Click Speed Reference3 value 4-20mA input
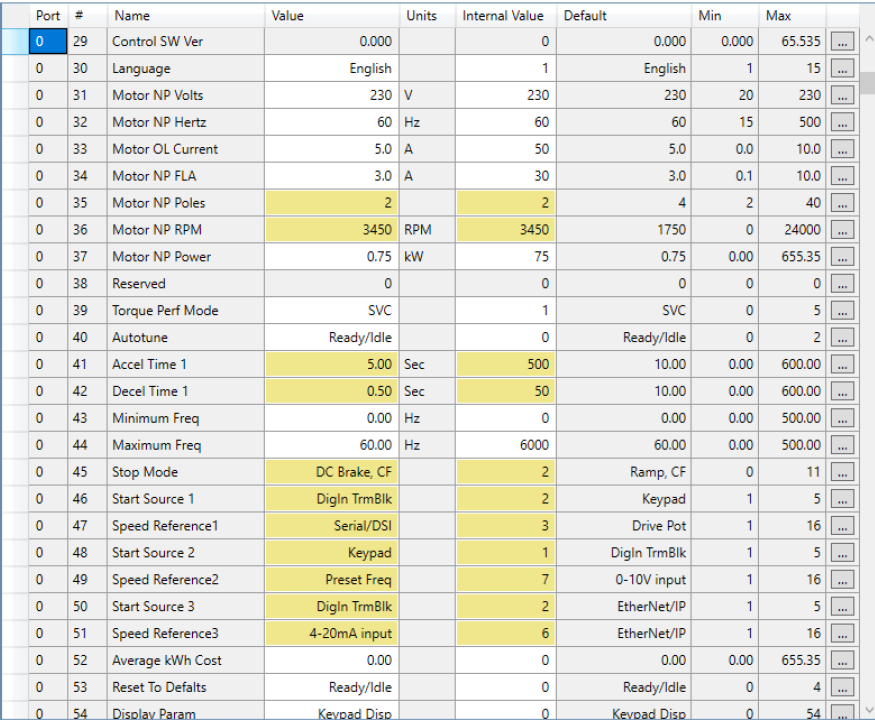Image resolution: width=875 pixels, height=722 pixels. pos(331,633)
